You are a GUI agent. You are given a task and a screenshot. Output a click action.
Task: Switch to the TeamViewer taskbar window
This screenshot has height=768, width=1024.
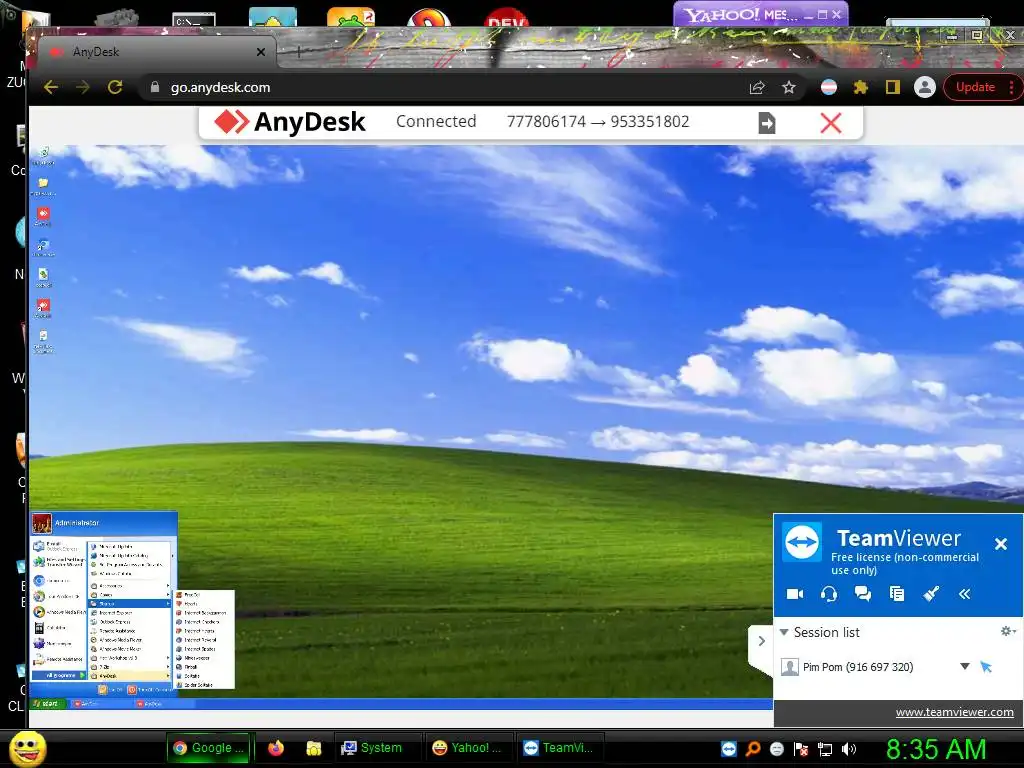(558, 748)
